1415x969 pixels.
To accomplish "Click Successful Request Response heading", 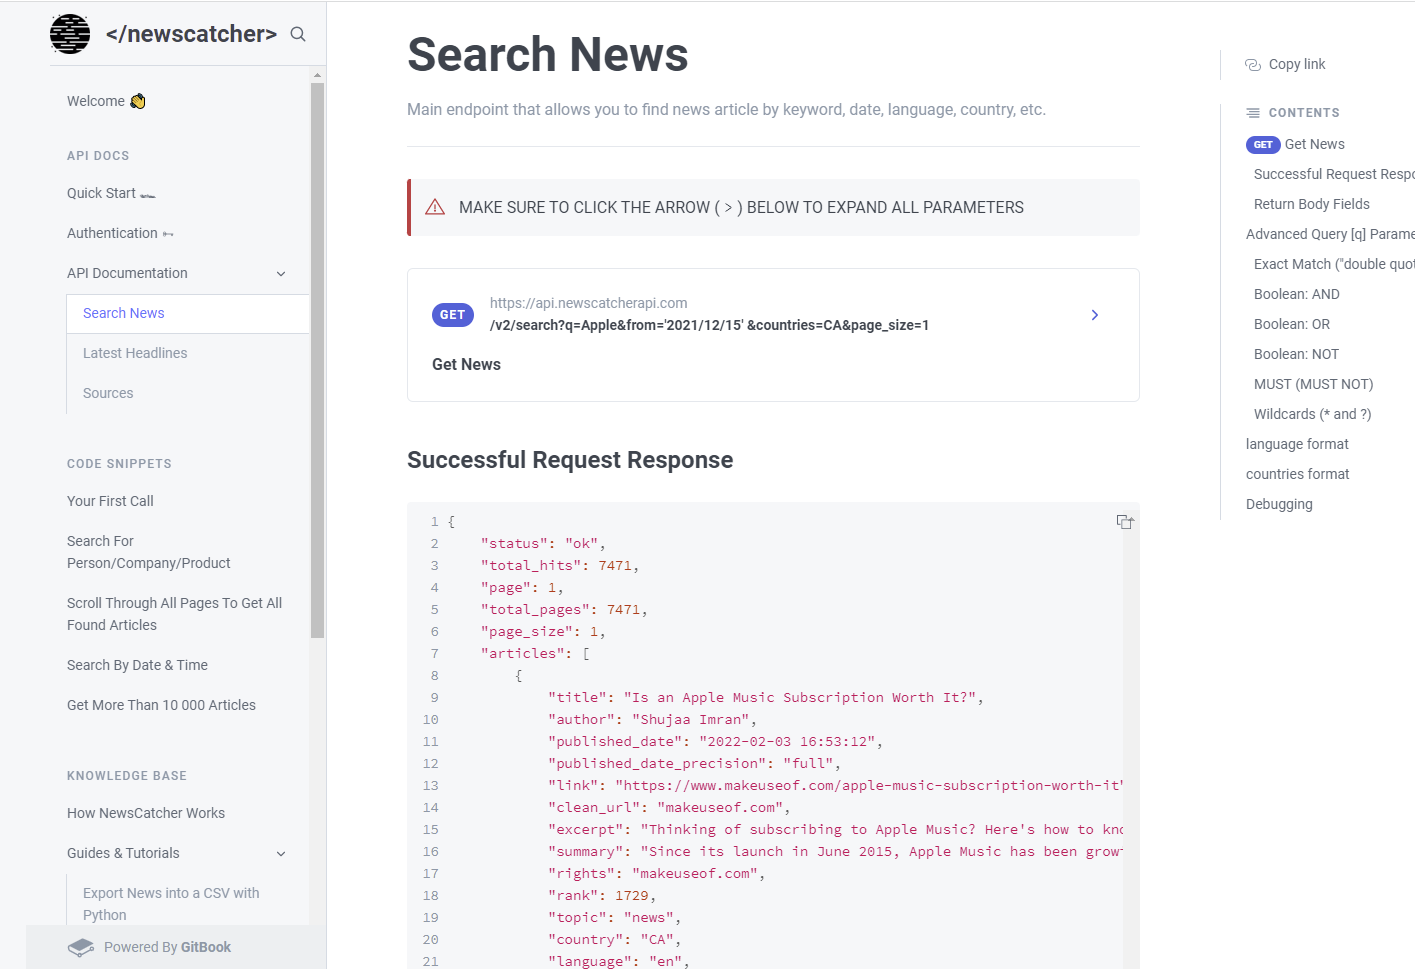I will 570,460.
